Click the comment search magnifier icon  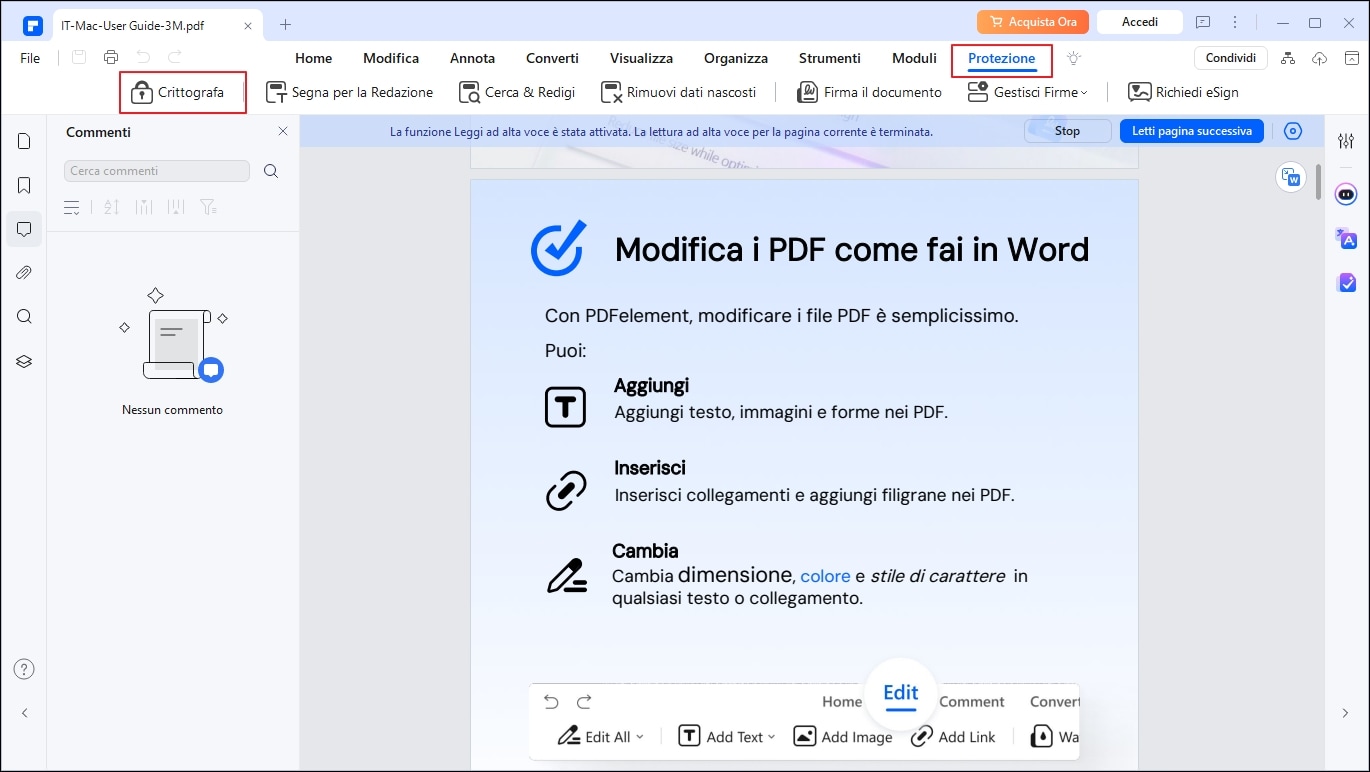click(x=271, y=171)
